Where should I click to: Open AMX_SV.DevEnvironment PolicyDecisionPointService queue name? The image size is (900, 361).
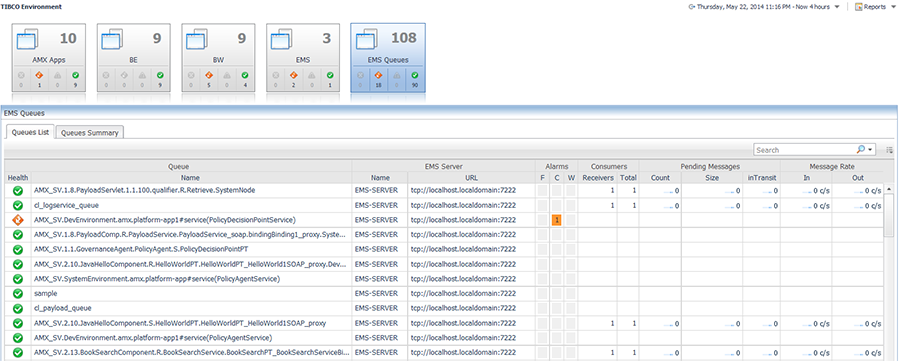click(x=165, y=220)
